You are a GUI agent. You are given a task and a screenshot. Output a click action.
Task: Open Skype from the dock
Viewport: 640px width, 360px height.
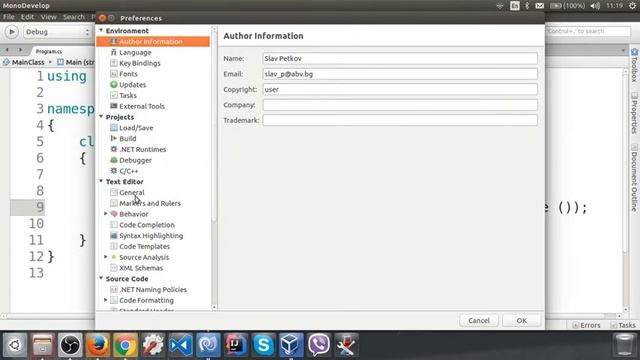(263, 345)
